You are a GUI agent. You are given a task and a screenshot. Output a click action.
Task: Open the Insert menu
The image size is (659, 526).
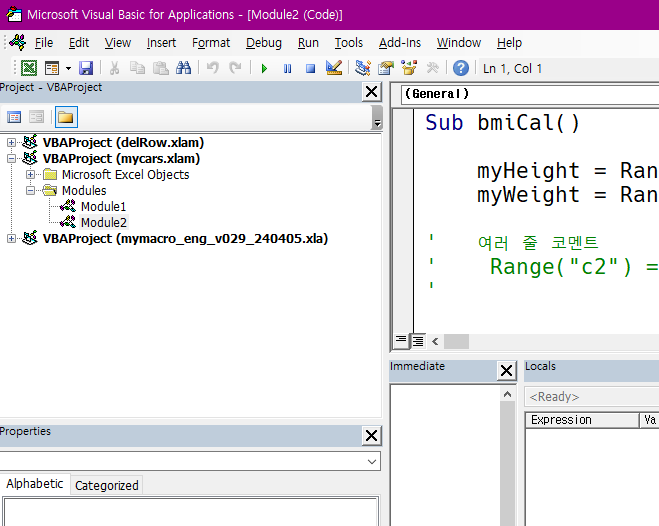point(161,43)
